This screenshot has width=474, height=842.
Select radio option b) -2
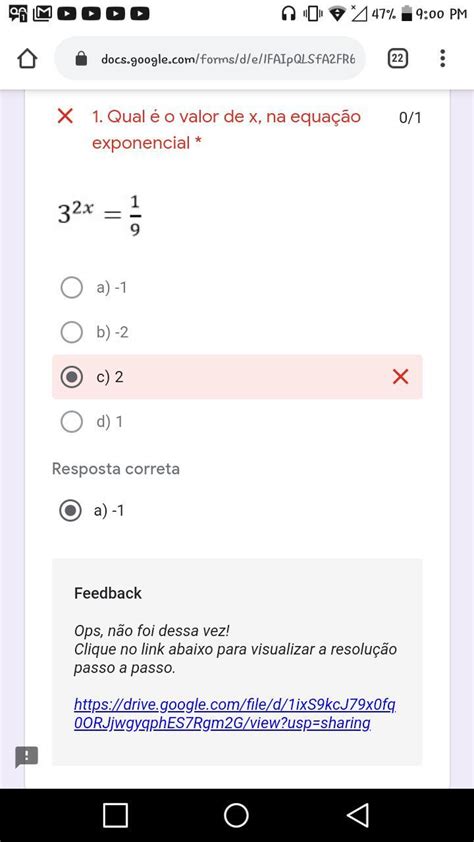point(71,332)
